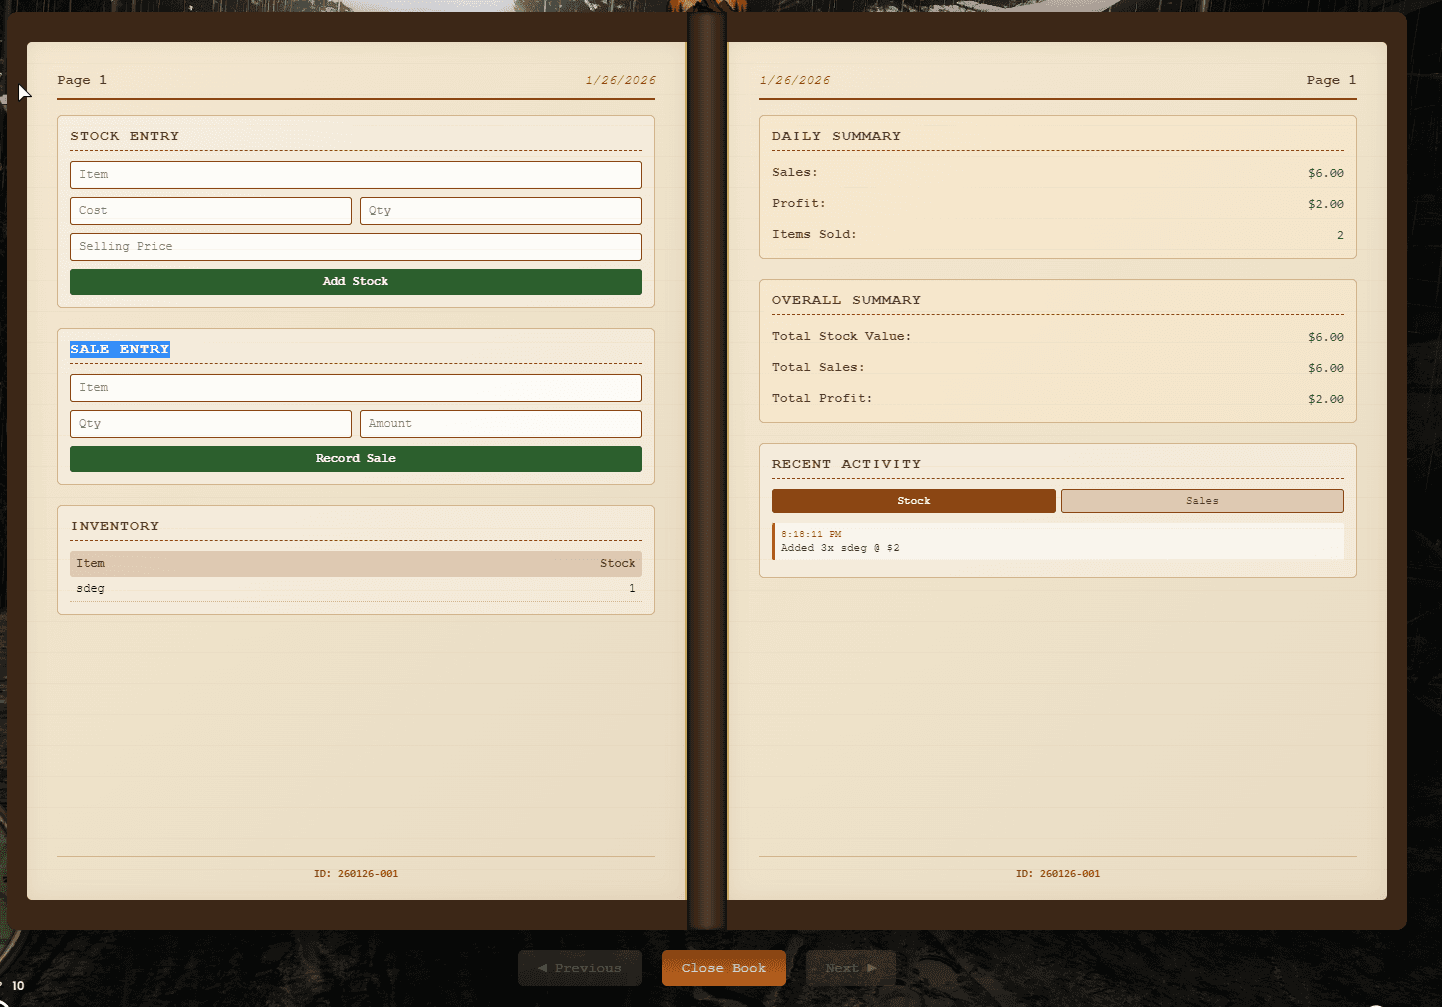This screenshot has width=1442, height=1007.
Task: Go to the Next page
Action: 851,968
